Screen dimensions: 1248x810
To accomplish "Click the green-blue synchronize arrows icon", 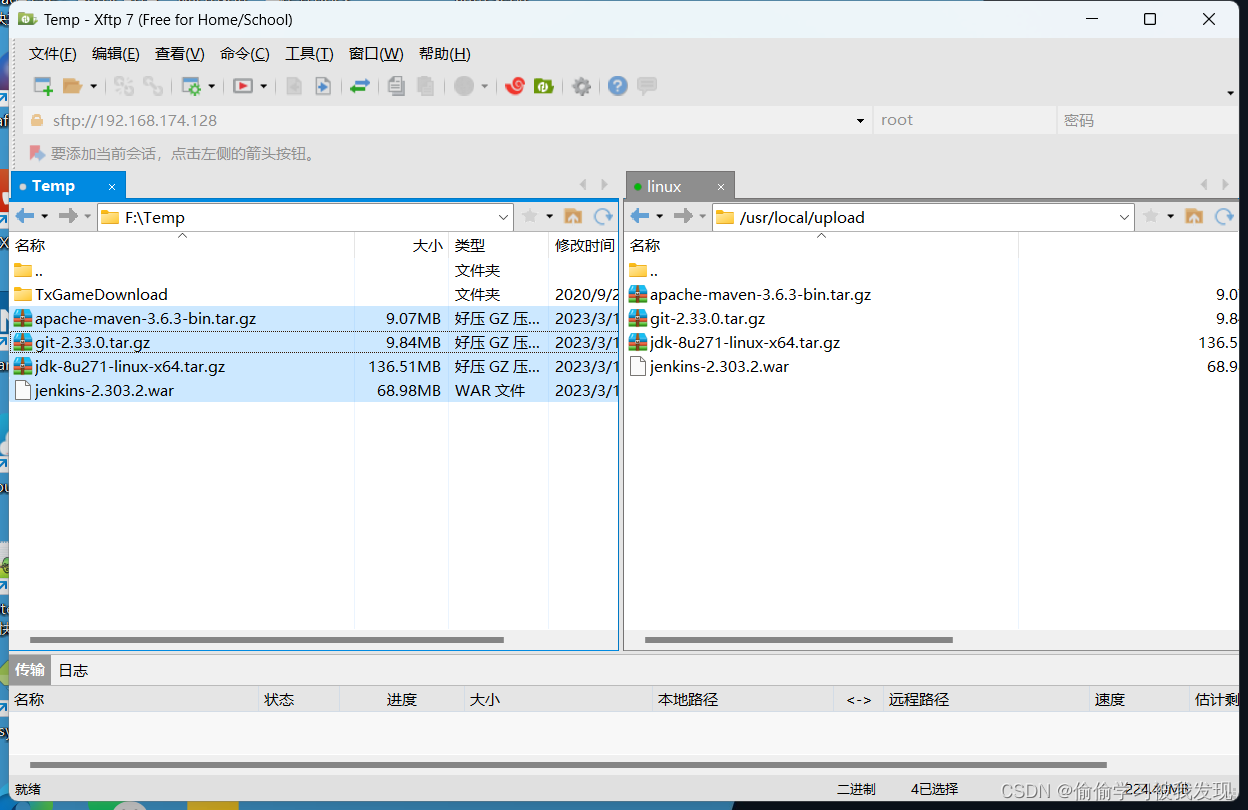I will point(360,86).
